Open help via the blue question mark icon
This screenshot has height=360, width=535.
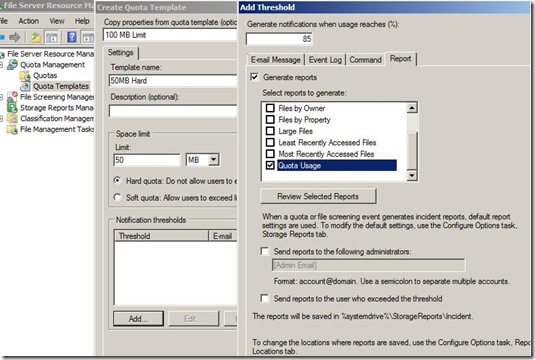pyautogui.click(x=72, y=37)
